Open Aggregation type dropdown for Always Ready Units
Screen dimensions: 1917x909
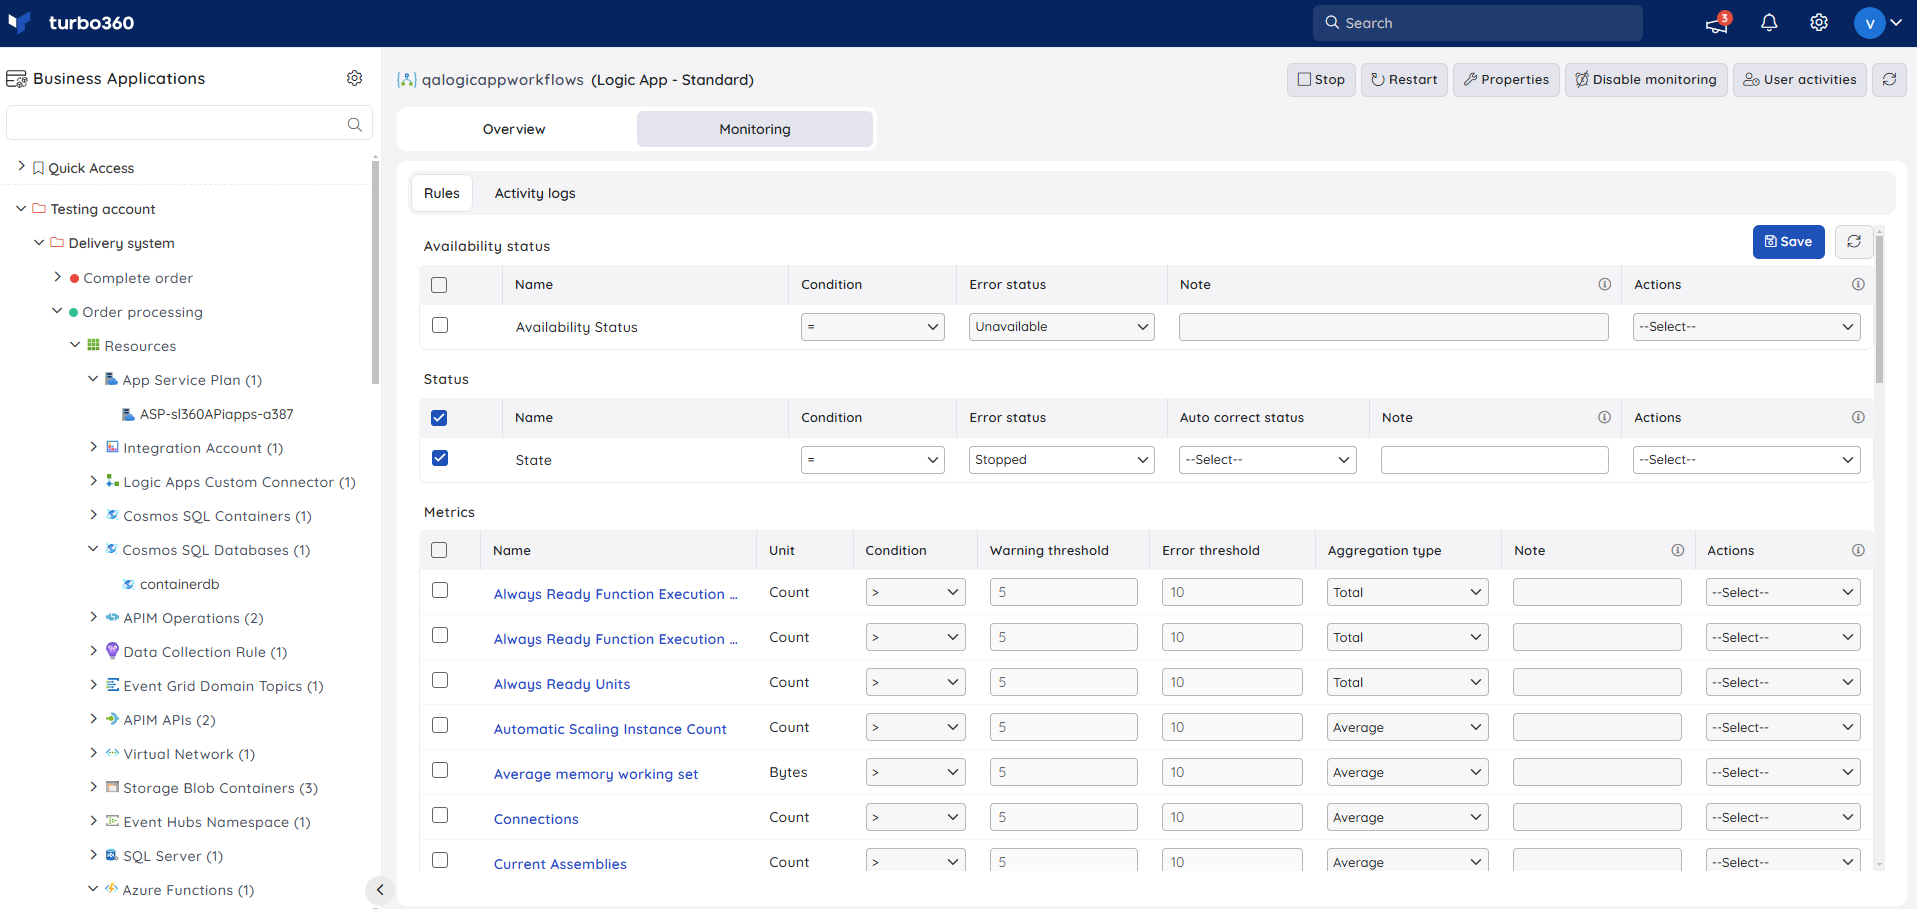pos(1407,682)
